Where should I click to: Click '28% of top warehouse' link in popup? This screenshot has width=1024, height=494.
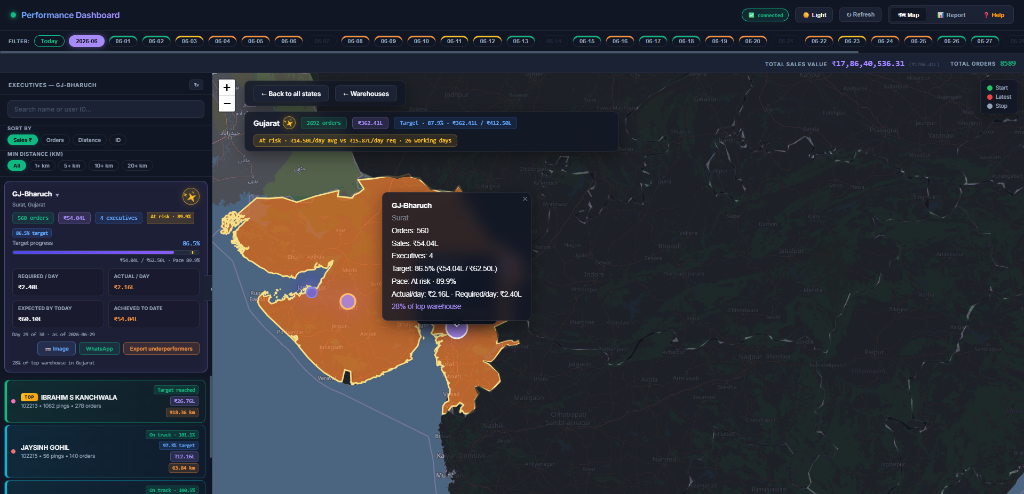(426, 306)
